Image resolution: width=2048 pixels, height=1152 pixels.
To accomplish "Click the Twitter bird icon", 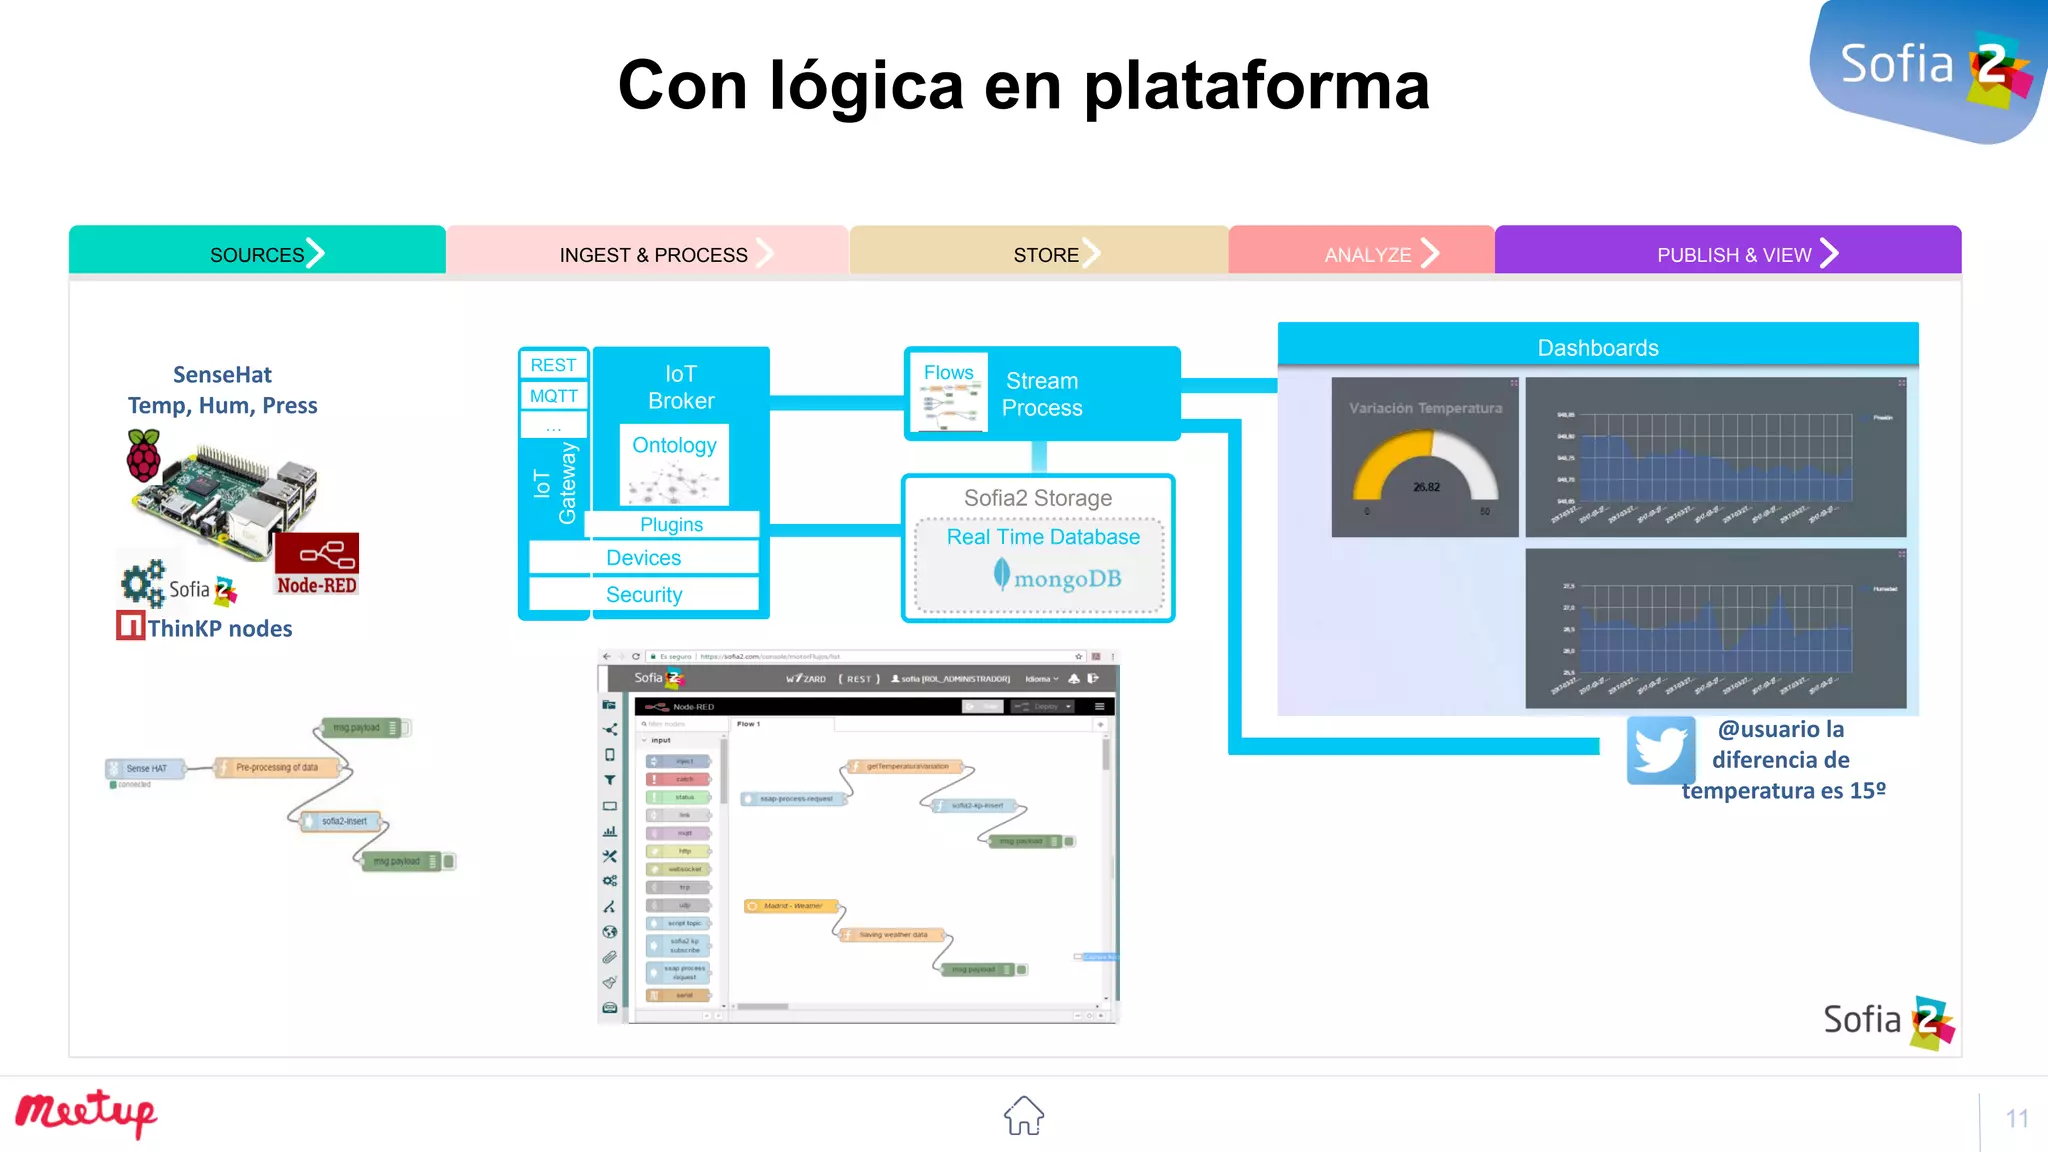I will coord(1661,750).
